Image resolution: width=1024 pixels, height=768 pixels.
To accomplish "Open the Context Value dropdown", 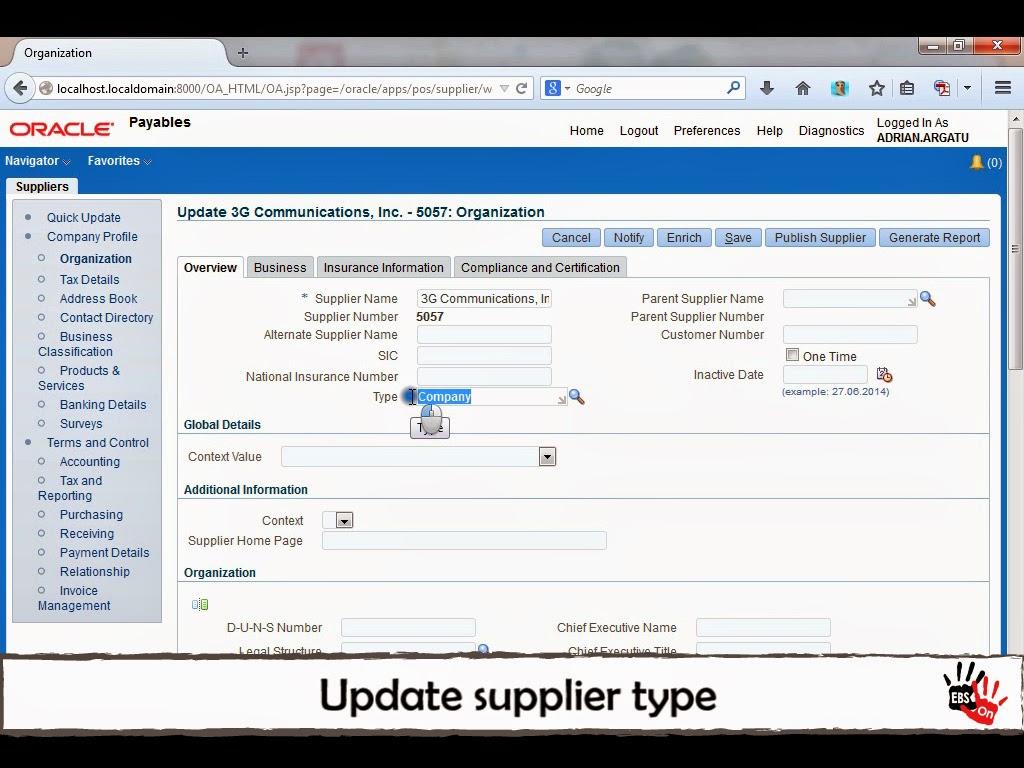I will pyautogui.click(x=547, y=456).
